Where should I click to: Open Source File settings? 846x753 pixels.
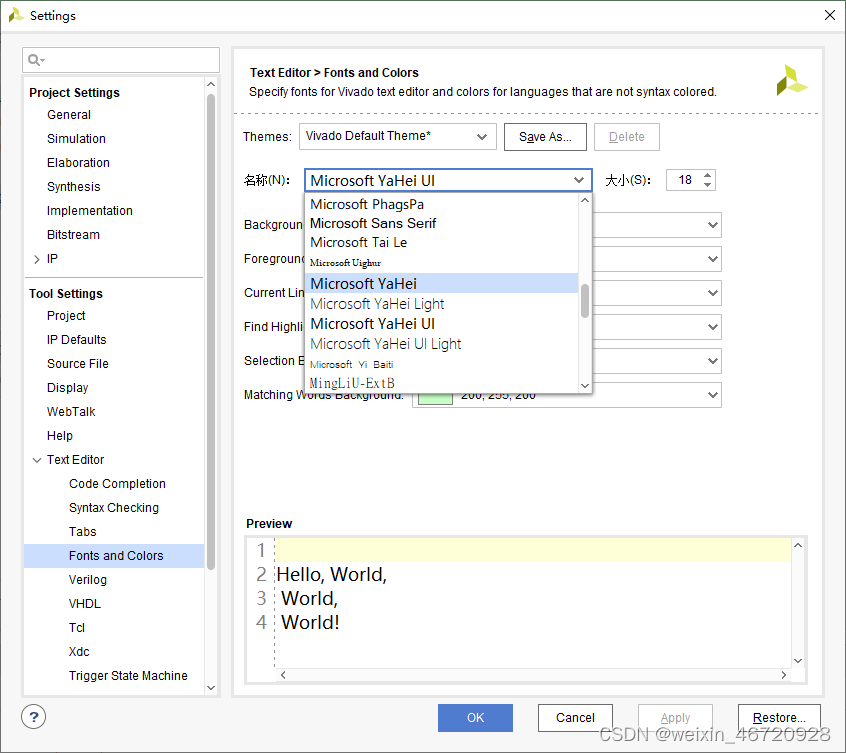[78, 364]
